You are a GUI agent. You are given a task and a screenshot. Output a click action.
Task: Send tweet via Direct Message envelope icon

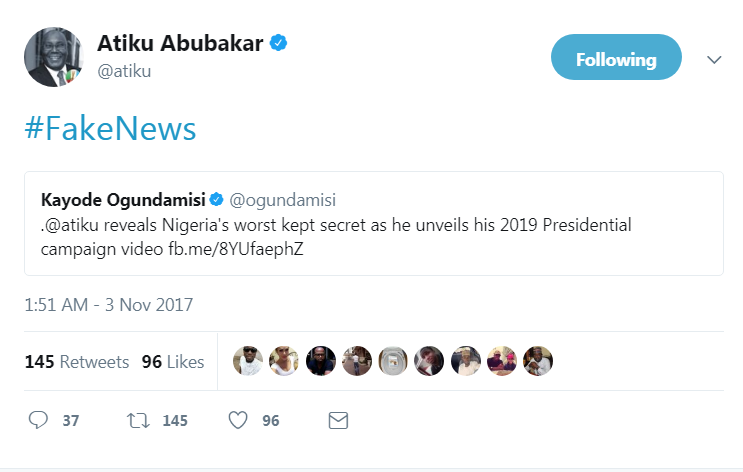pos(338,420)
